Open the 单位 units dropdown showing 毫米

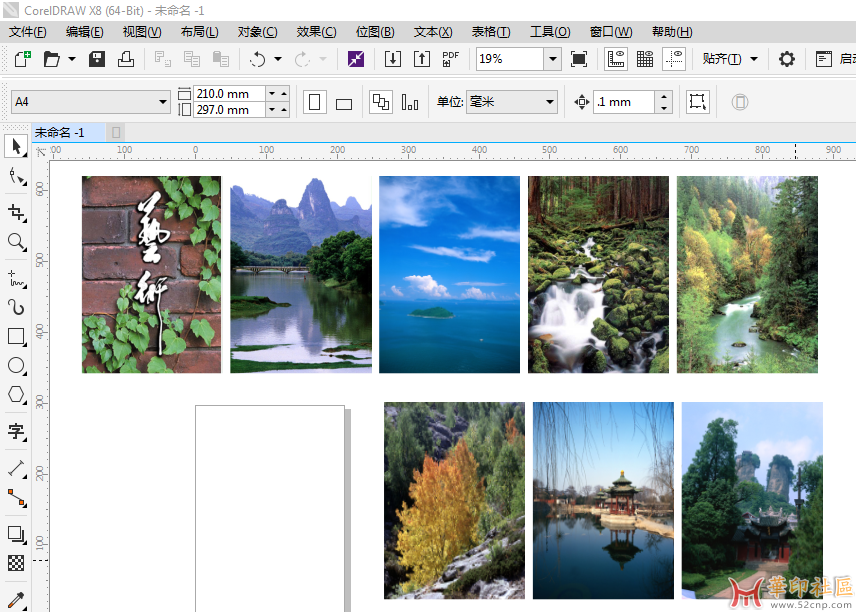tap(512, 102)
